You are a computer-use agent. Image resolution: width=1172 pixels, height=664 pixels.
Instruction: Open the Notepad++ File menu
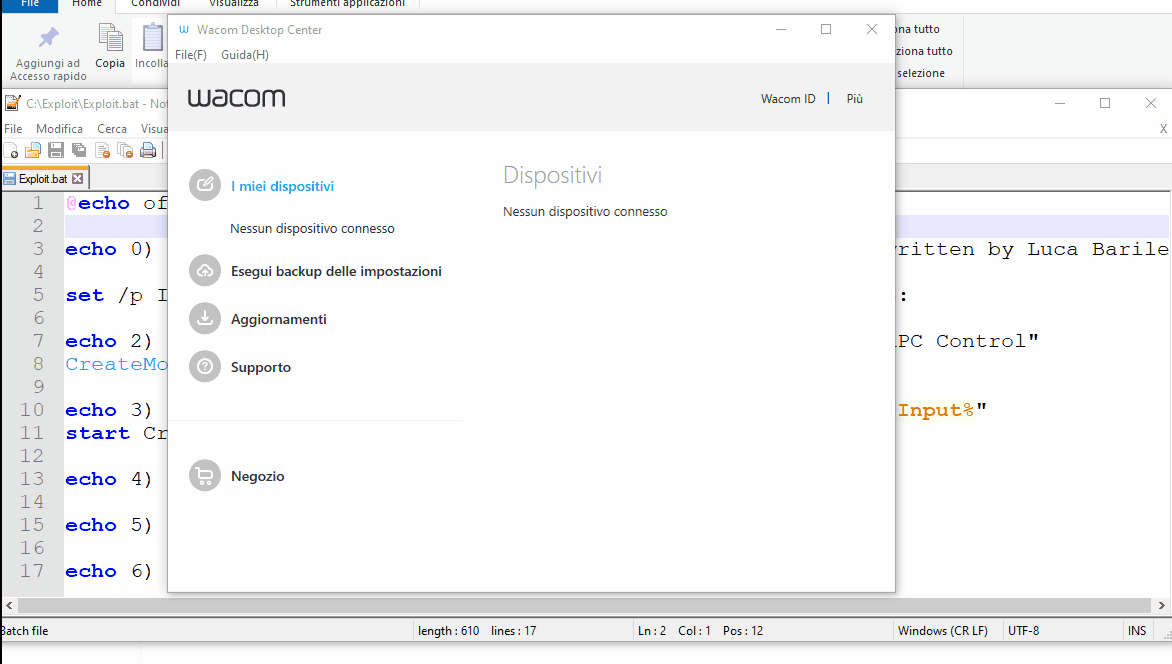pyautogui.click(x=13, y=129)
